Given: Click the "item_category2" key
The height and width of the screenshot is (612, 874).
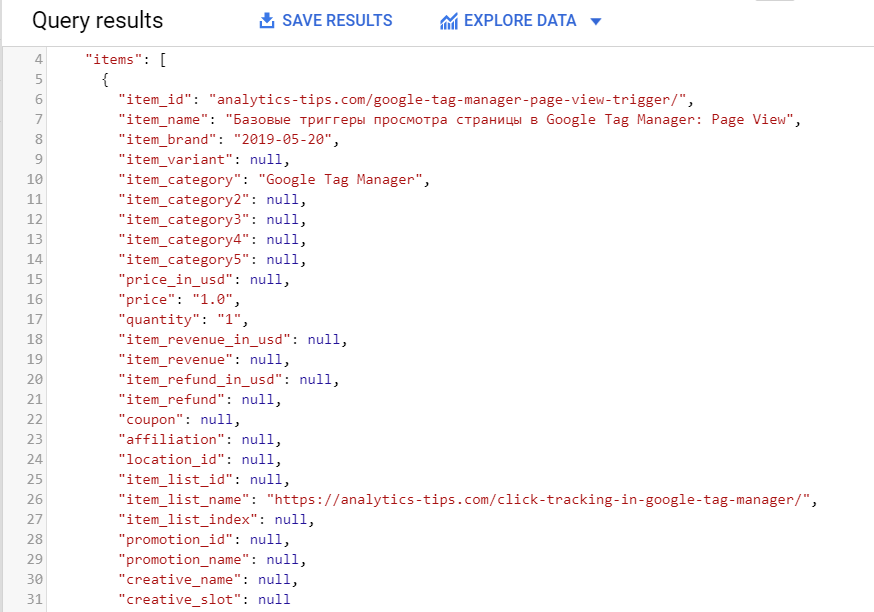Looking at the screenshot, I should (x=183, y=200).
